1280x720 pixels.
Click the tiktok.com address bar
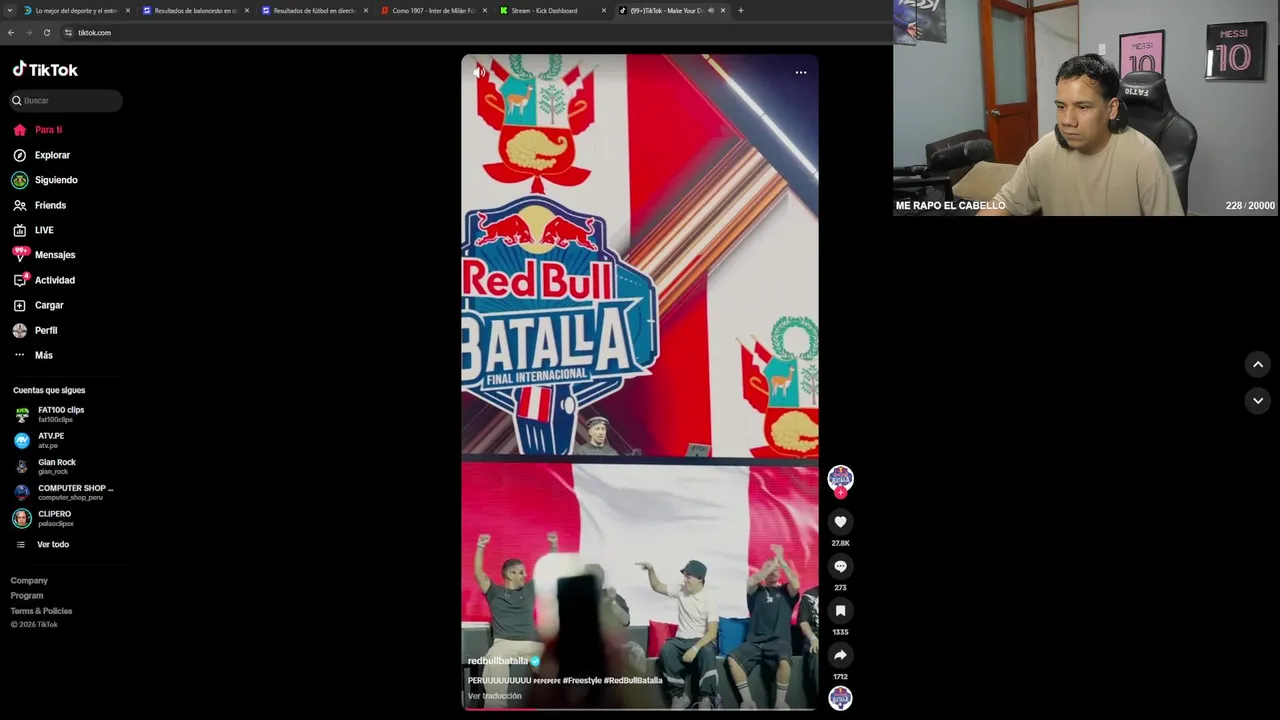95,33
